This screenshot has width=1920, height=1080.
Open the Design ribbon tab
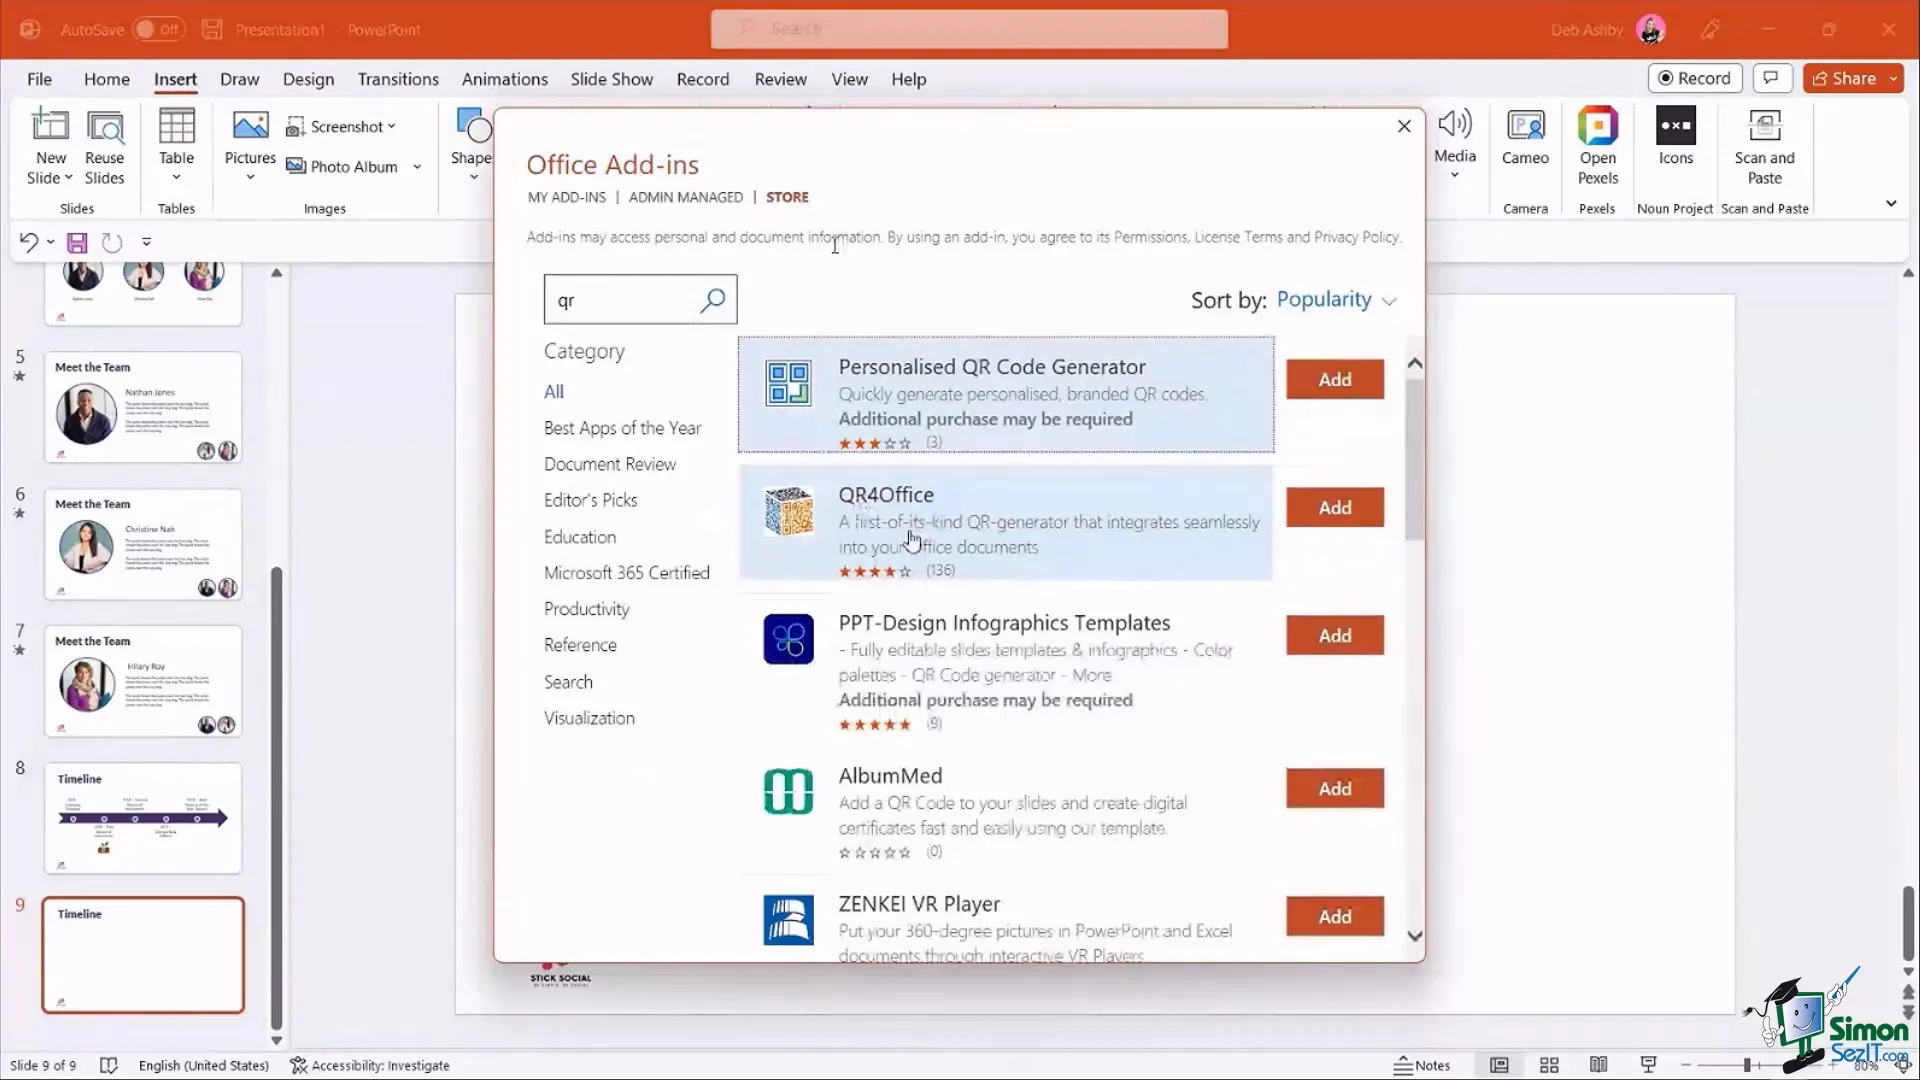[308, 79]
